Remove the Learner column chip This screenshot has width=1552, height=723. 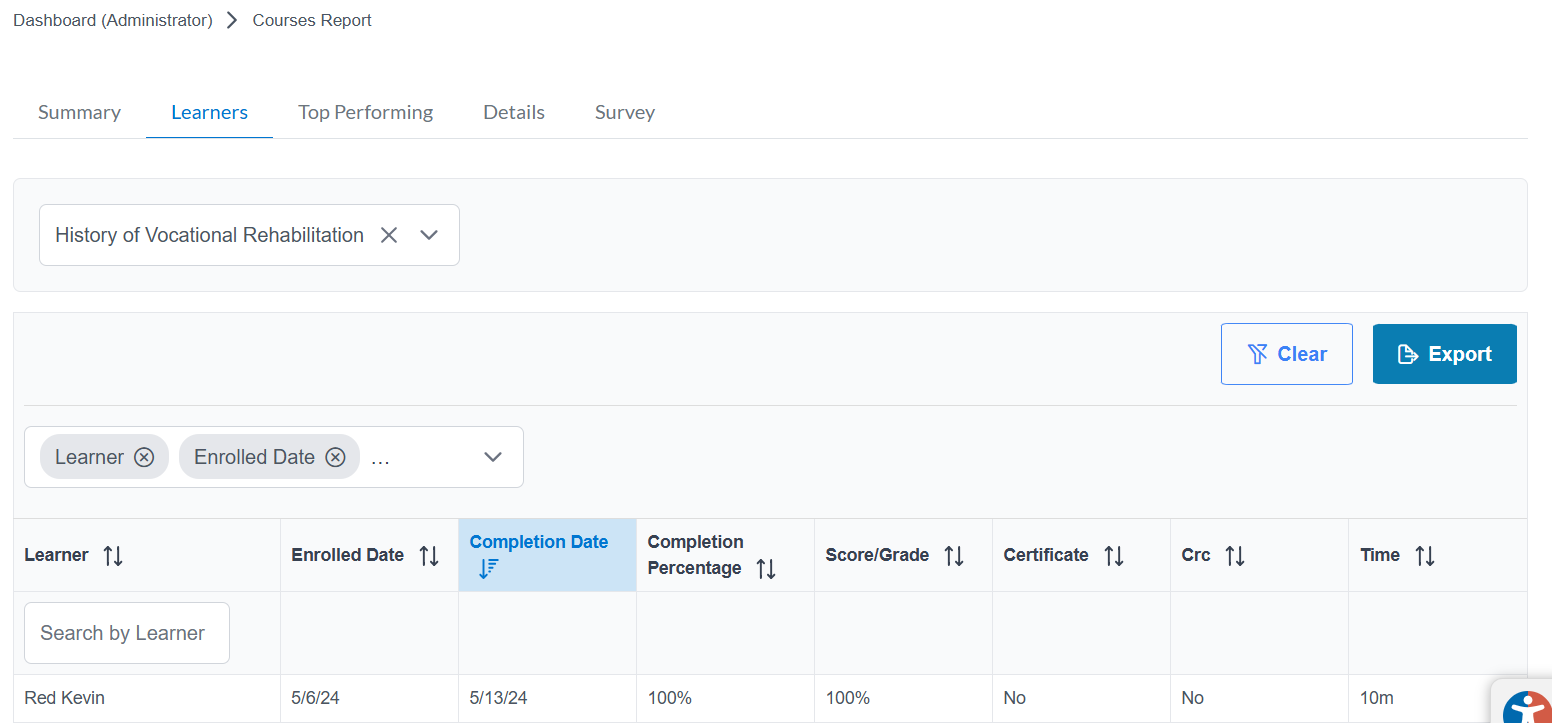tap(144, 457)
